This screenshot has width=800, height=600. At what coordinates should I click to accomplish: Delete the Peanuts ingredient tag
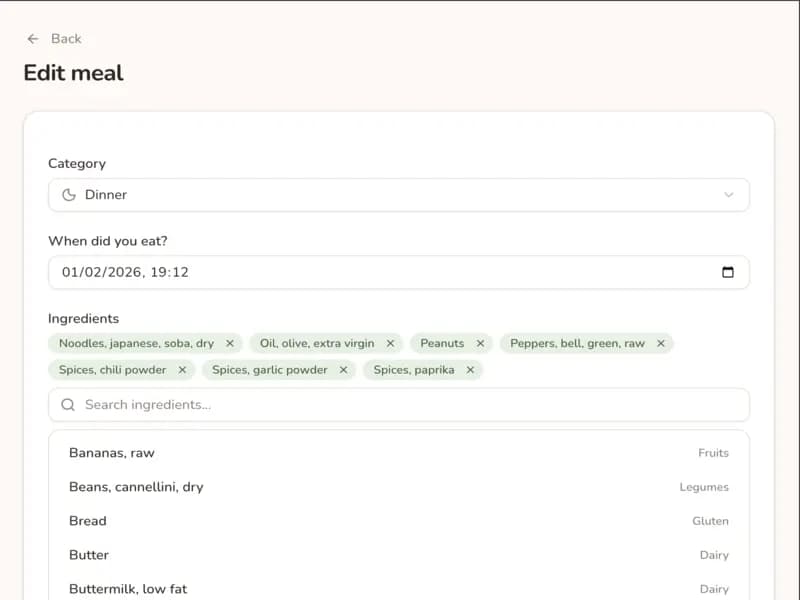tap(480, 343)
